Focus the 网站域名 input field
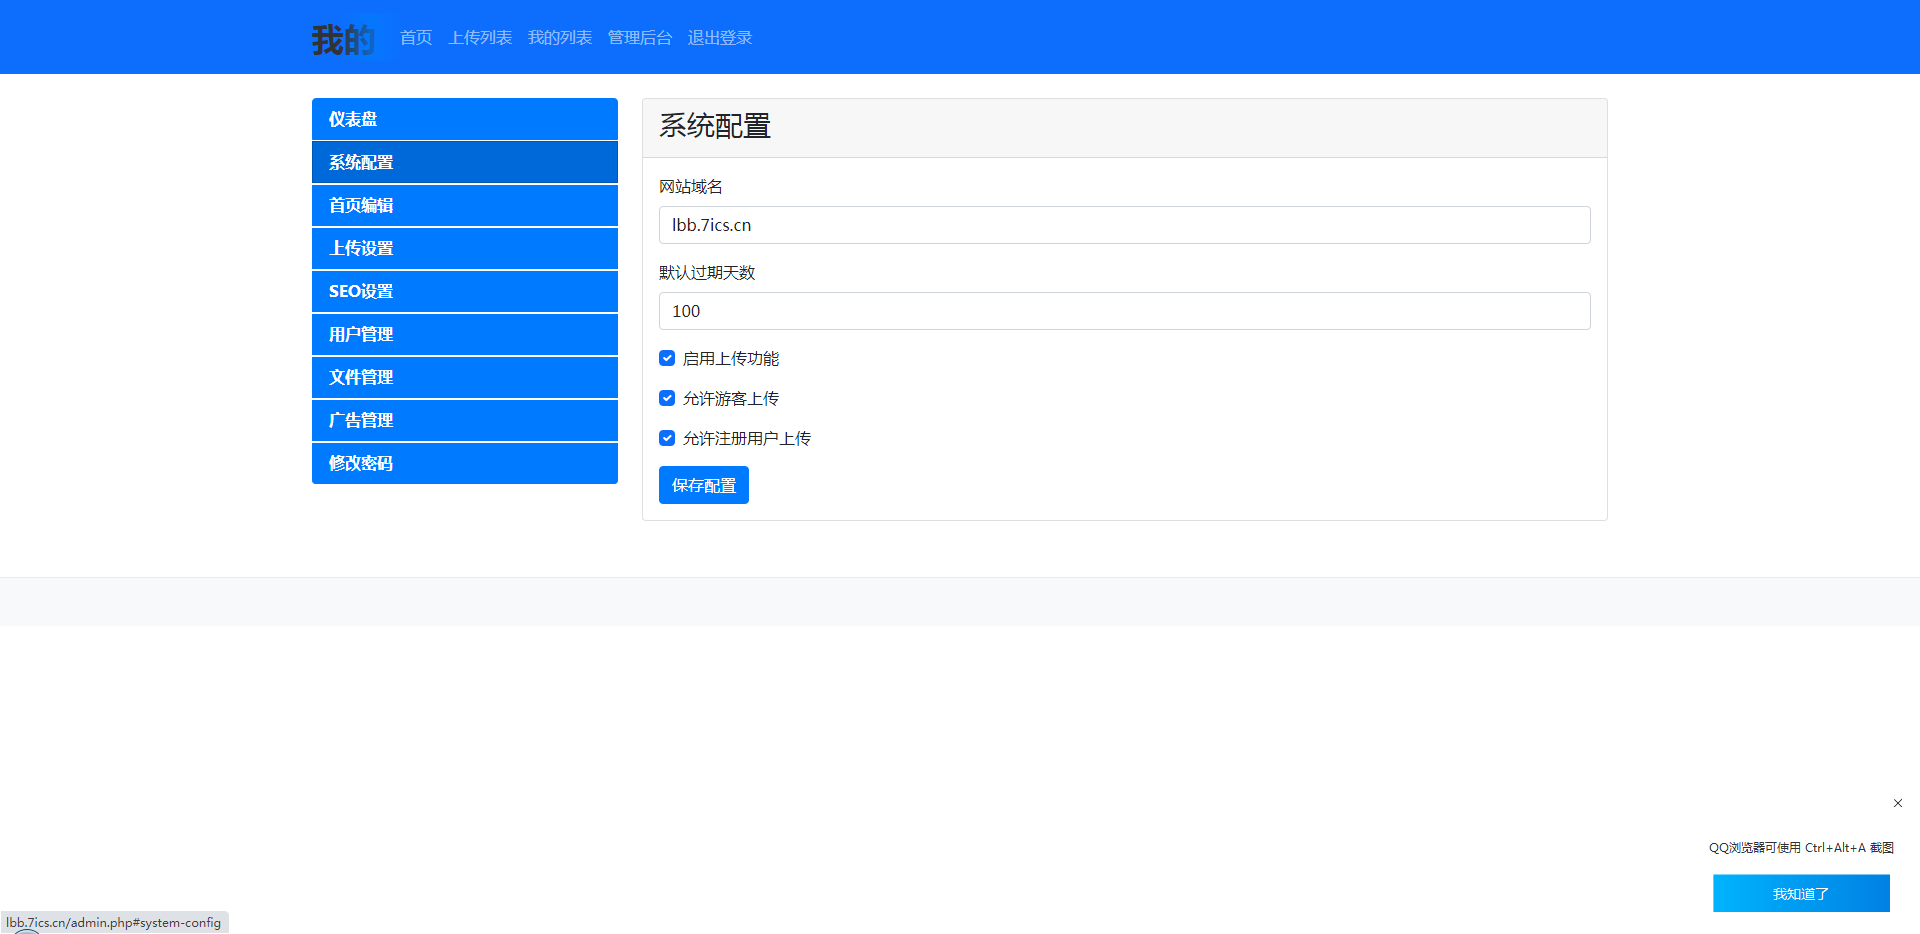 click(x=1124, y=225)
